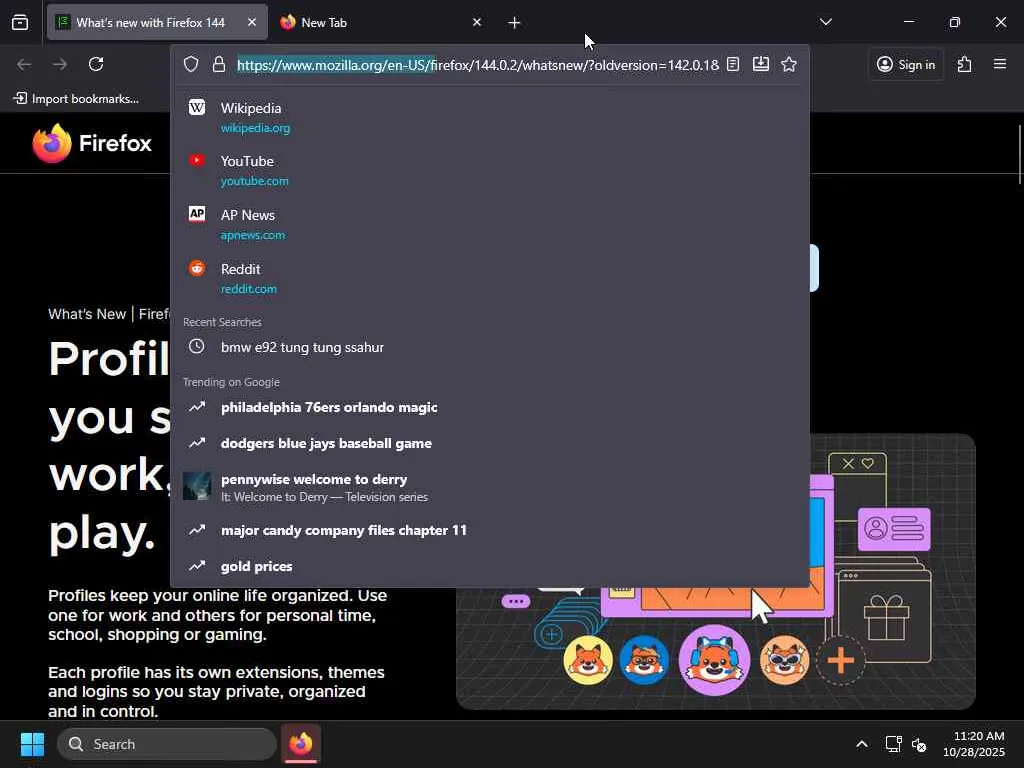The height and width of the screenshot is (768, 1024).
Task: Switch to What's new with Firefox 144 tab
Action: [x=157, y=23]
